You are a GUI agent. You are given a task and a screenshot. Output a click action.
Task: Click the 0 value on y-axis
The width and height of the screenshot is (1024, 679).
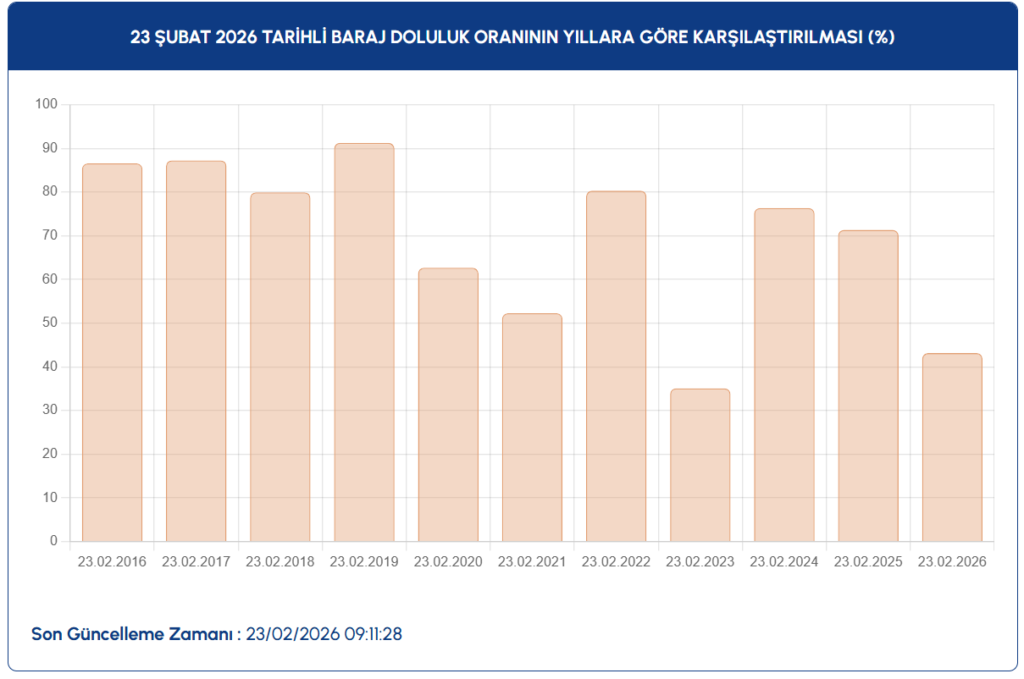tap(54, 541)
